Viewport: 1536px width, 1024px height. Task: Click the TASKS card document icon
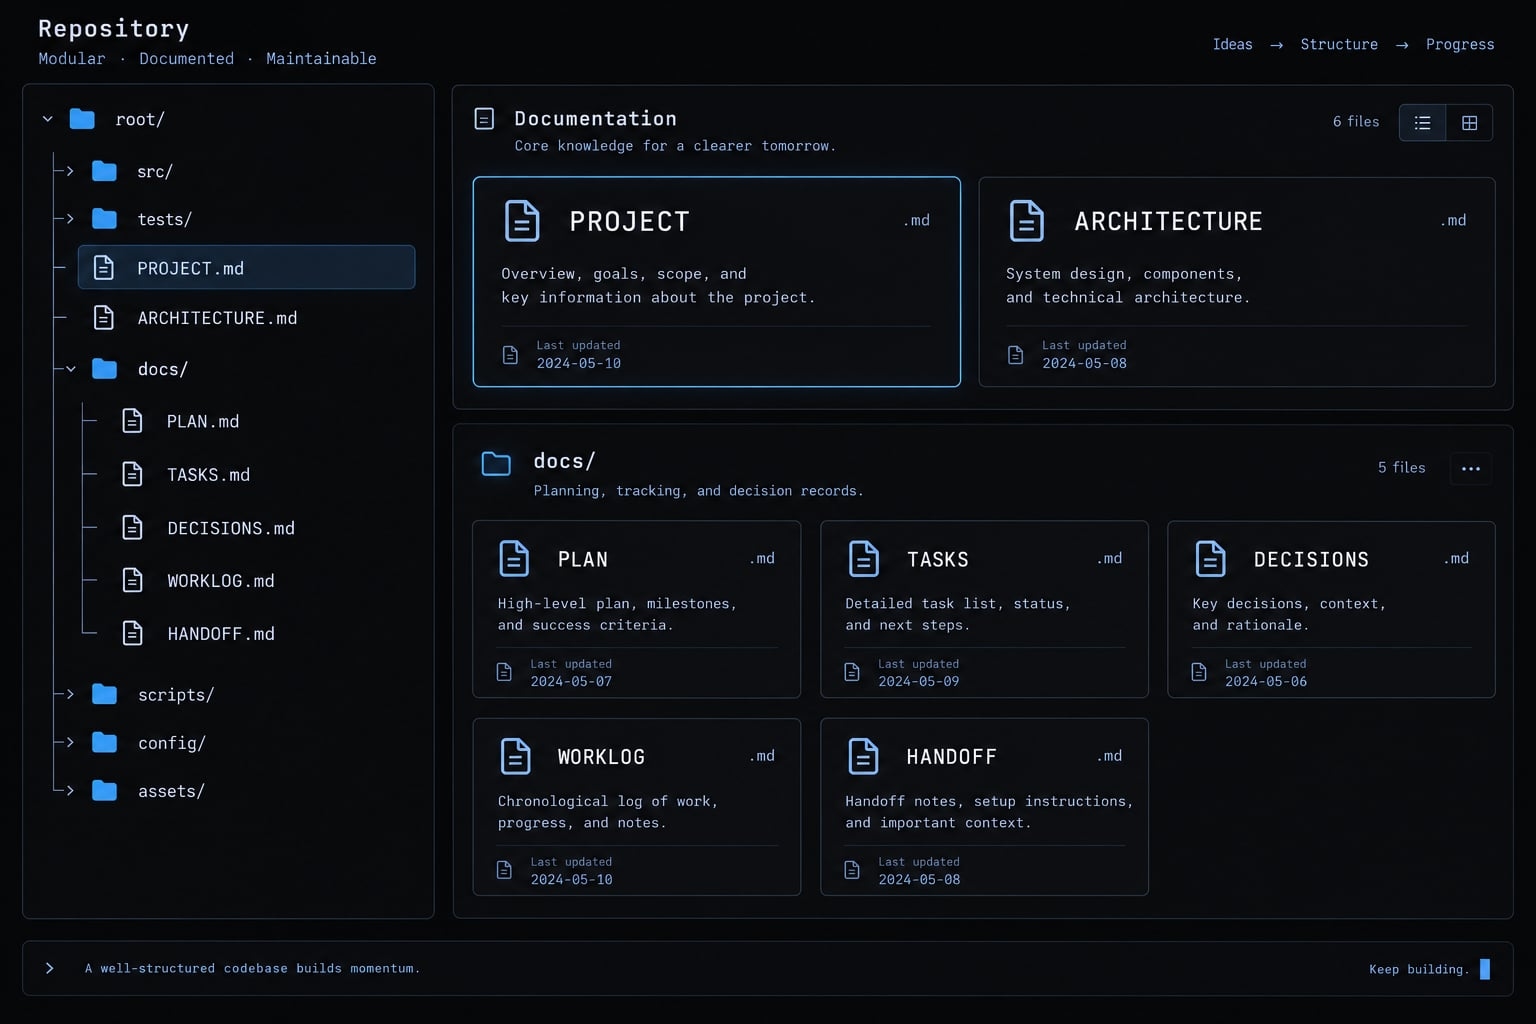pyautogui.click(x=863, y=558)
